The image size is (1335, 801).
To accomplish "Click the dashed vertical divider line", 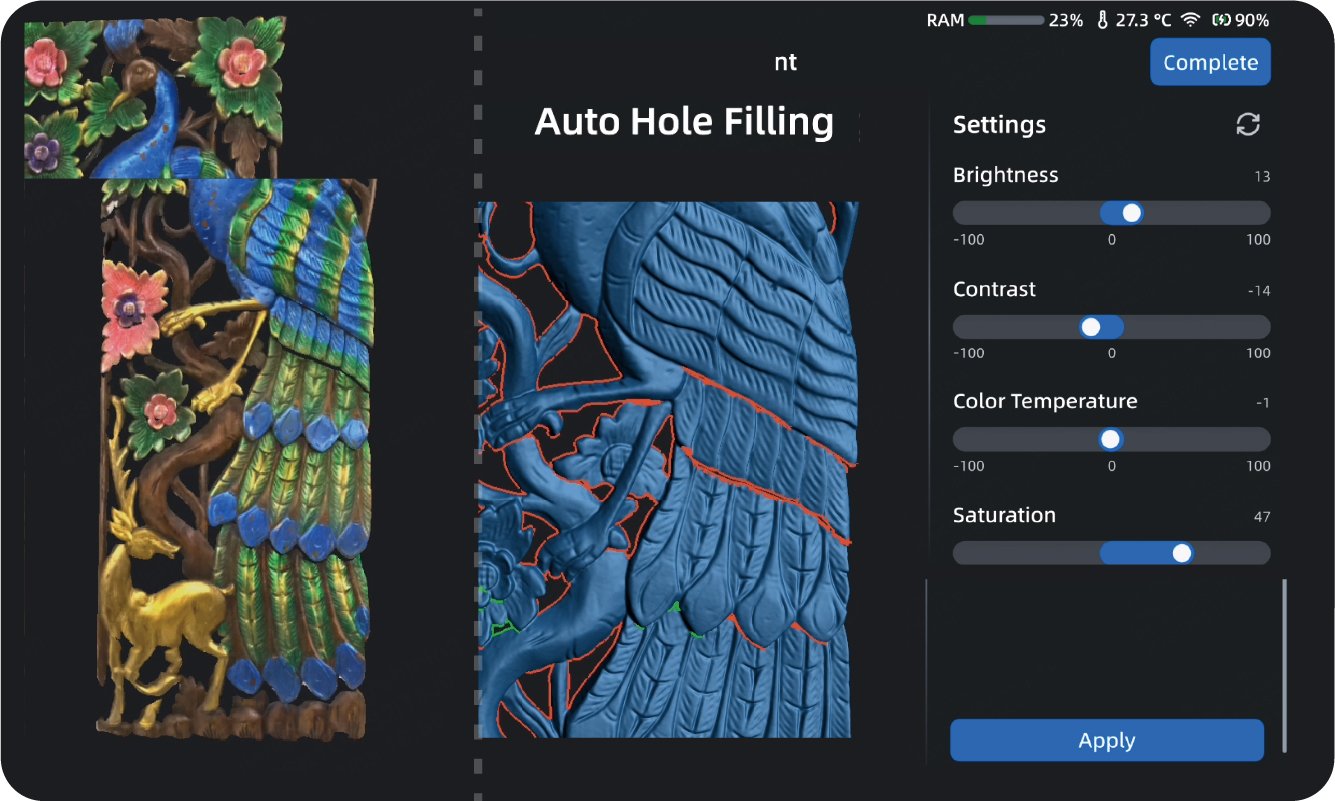I will [x=477, y=400].
